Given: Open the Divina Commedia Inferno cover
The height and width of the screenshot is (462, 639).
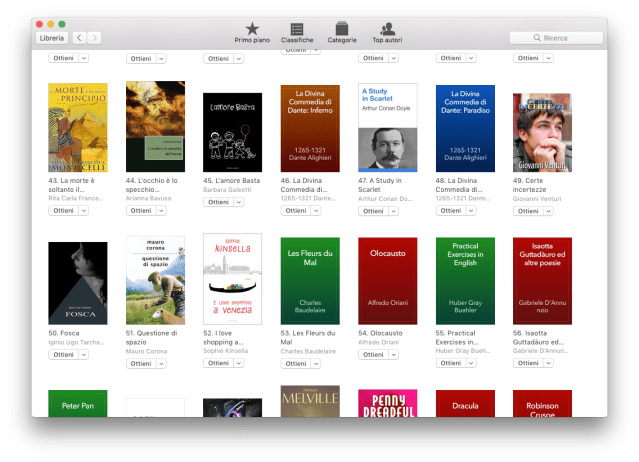Looking at the screenshot, I should (309, 128).
